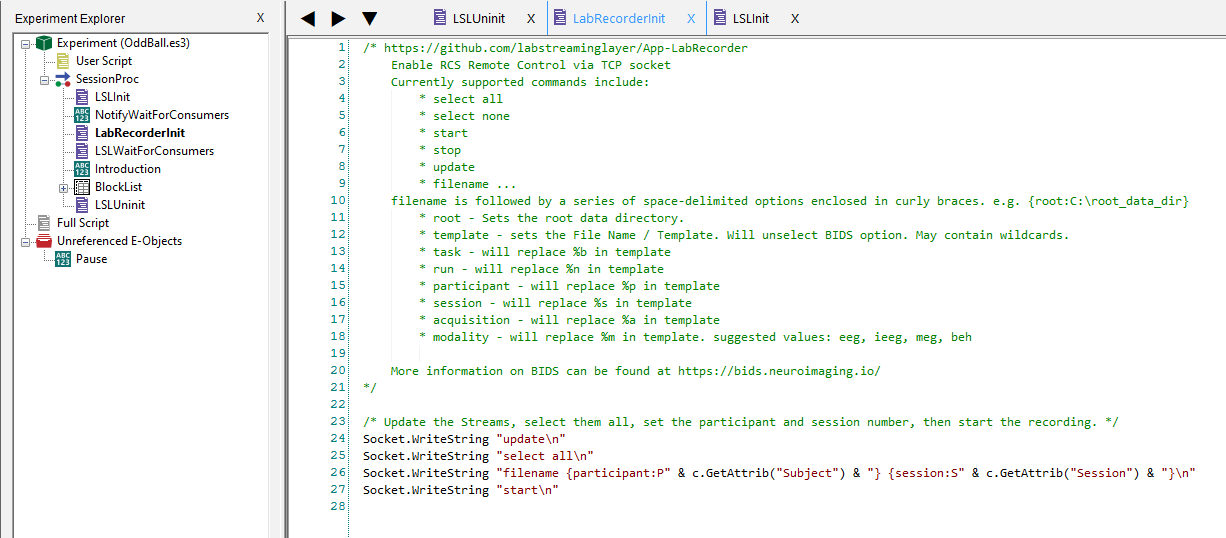Select Introduction in the tree
The width and height of the screenshot is (1226, 538).
pyautogui.click(x=128, y=169)
